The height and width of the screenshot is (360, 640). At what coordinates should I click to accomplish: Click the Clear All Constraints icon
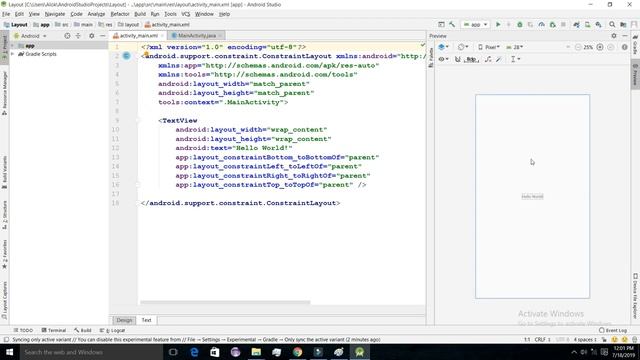[x=488, y=59]
